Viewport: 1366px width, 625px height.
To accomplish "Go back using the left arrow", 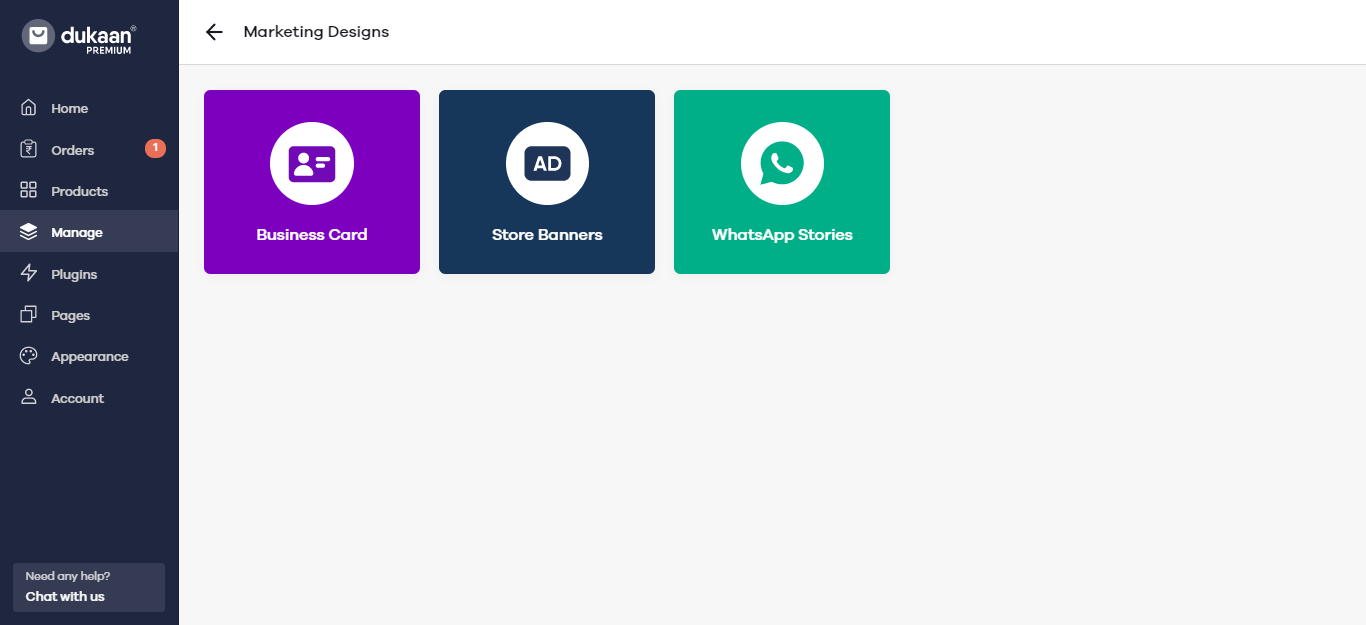I will click(213, 32).
